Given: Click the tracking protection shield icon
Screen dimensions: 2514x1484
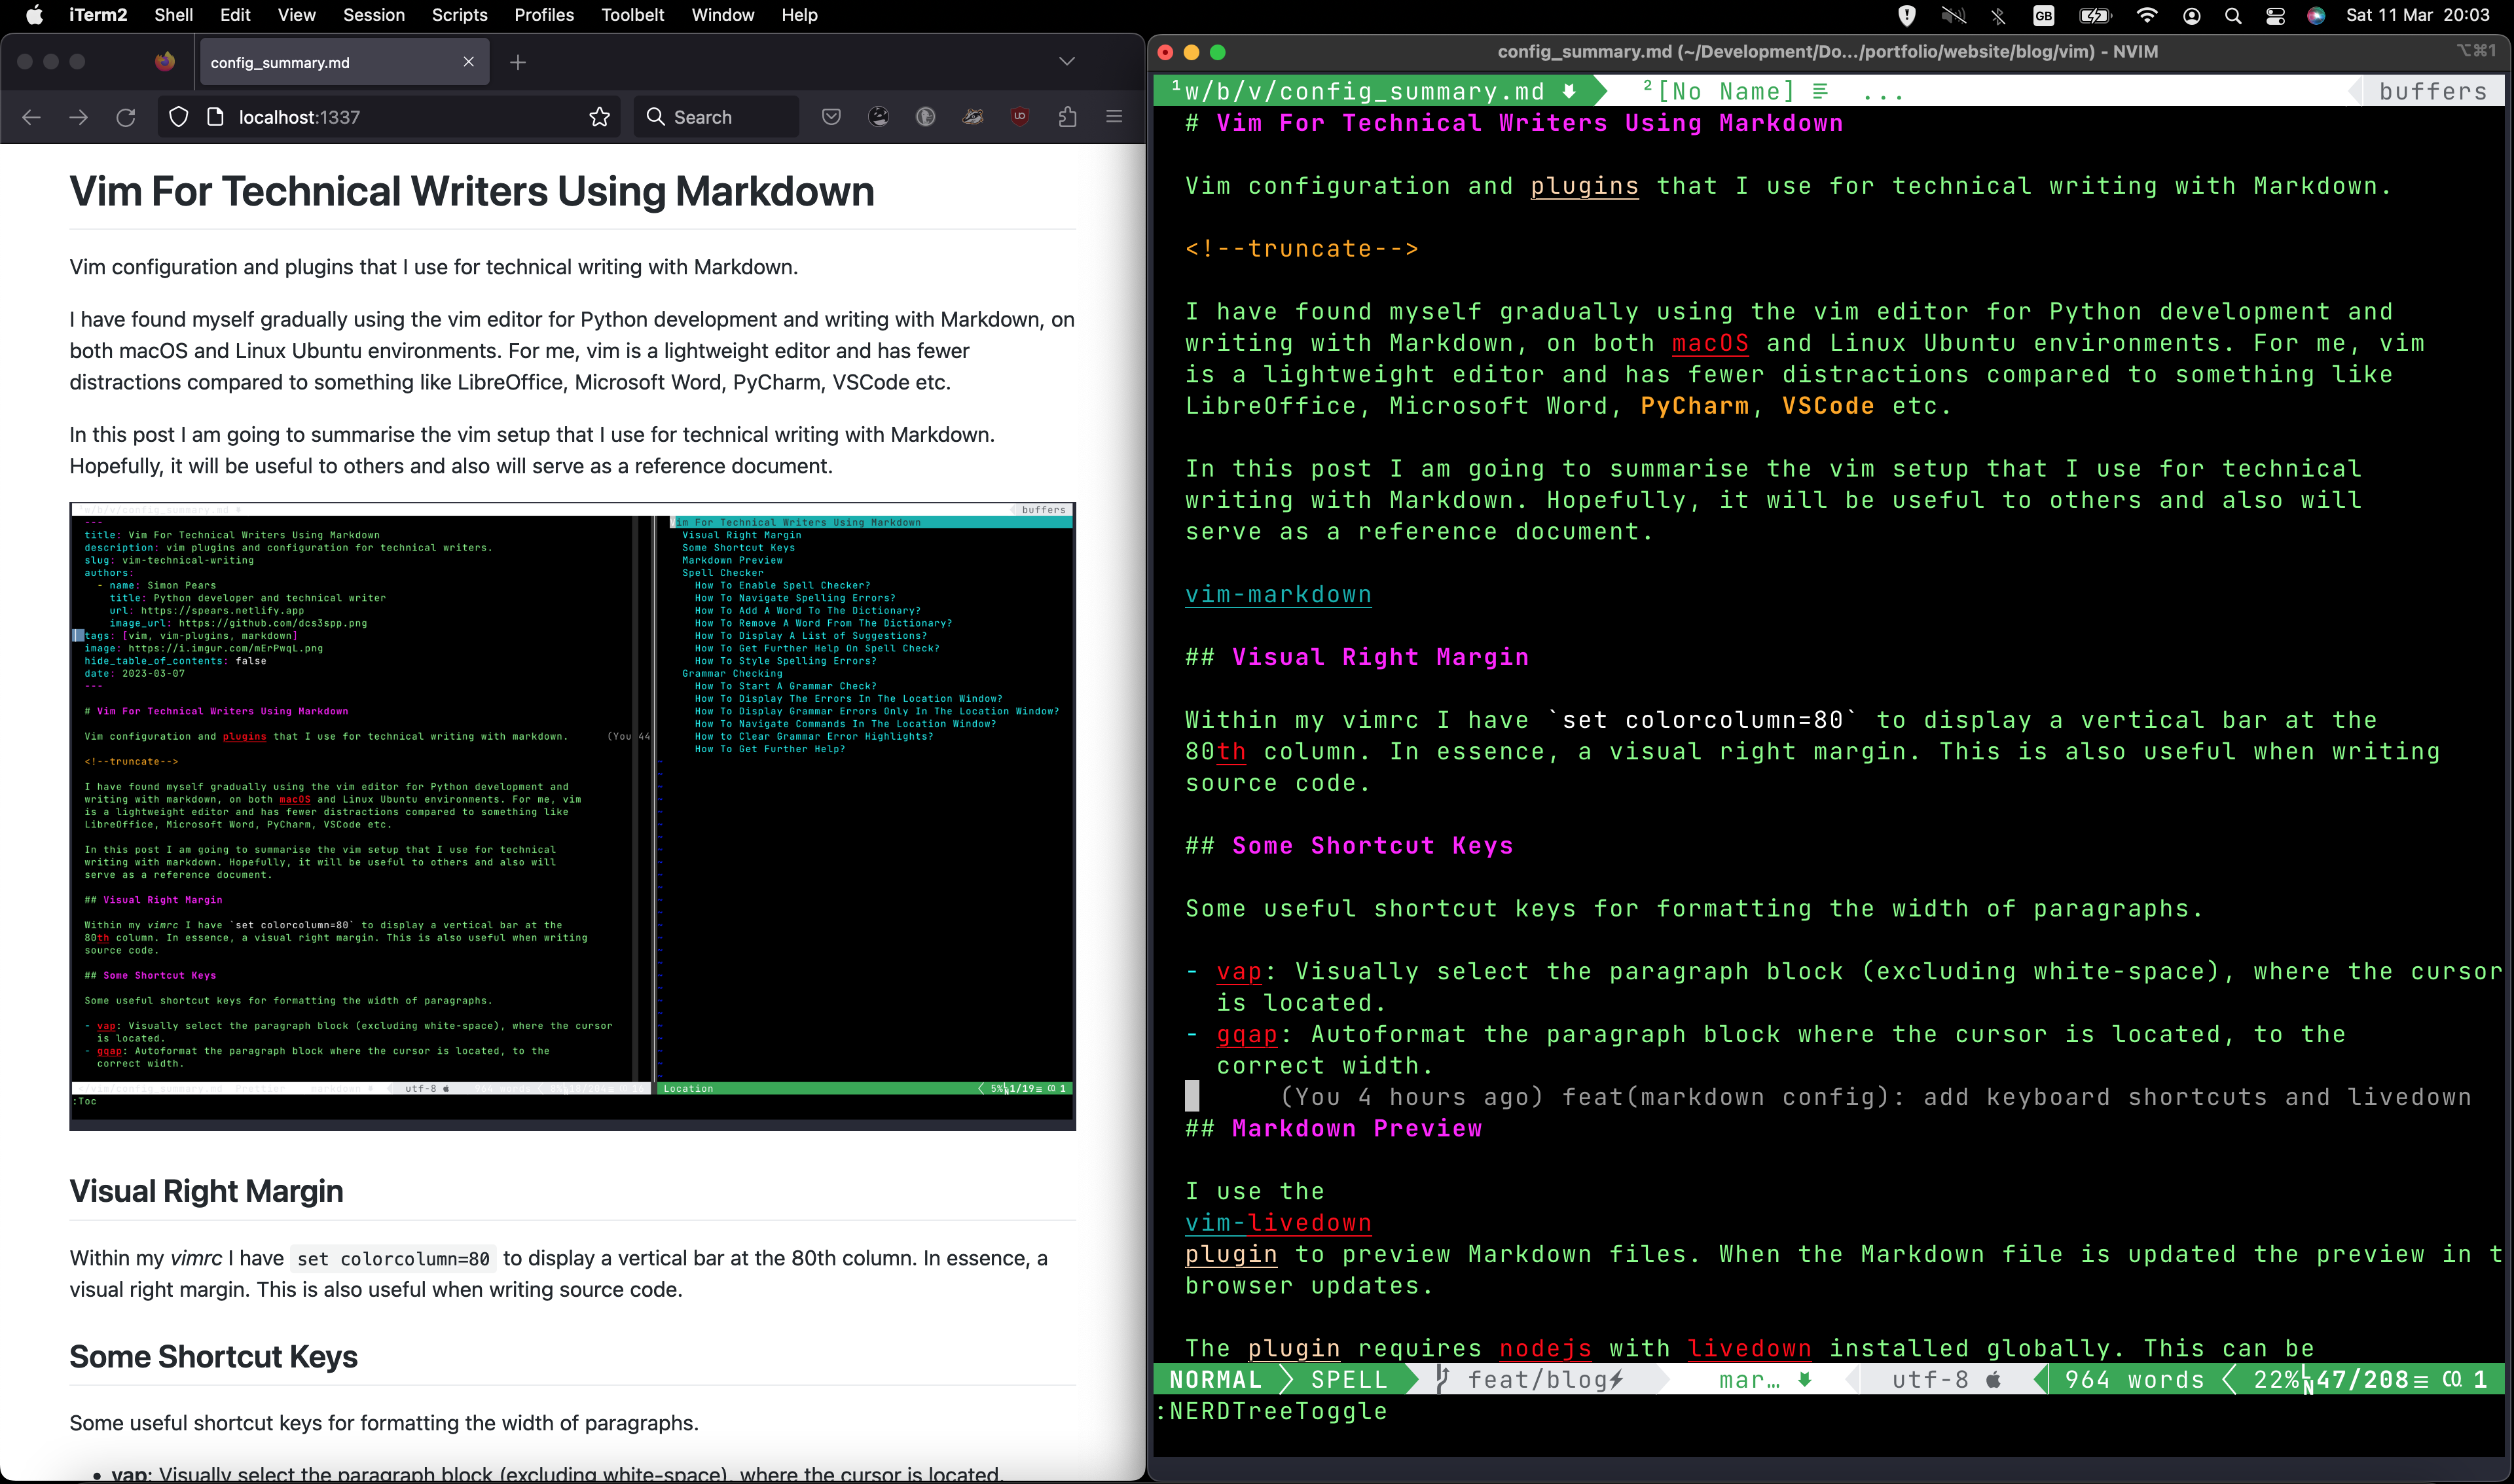Looking at the screenshot, I should (x=178, y=117).
